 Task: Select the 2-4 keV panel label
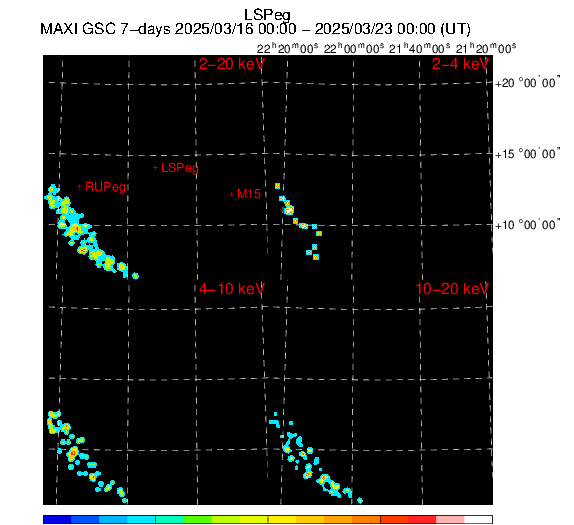tap(460, 64)
